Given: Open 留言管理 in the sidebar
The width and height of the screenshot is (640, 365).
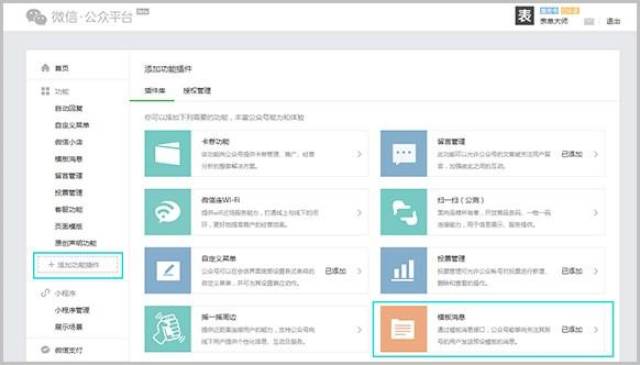Looking at the screenshot, I should pyautogui.click(x=69, y=176).
